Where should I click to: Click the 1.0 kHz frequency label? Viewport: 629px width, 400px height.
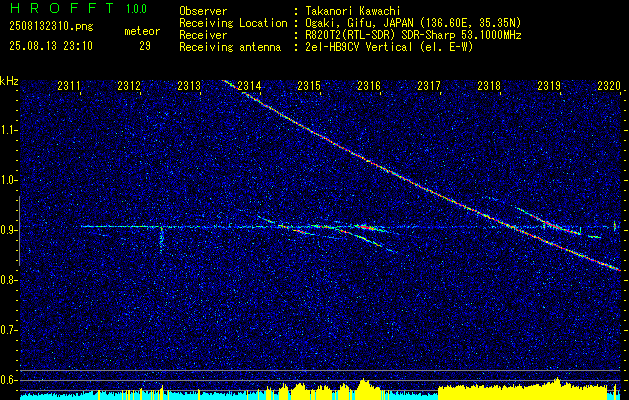8,180
